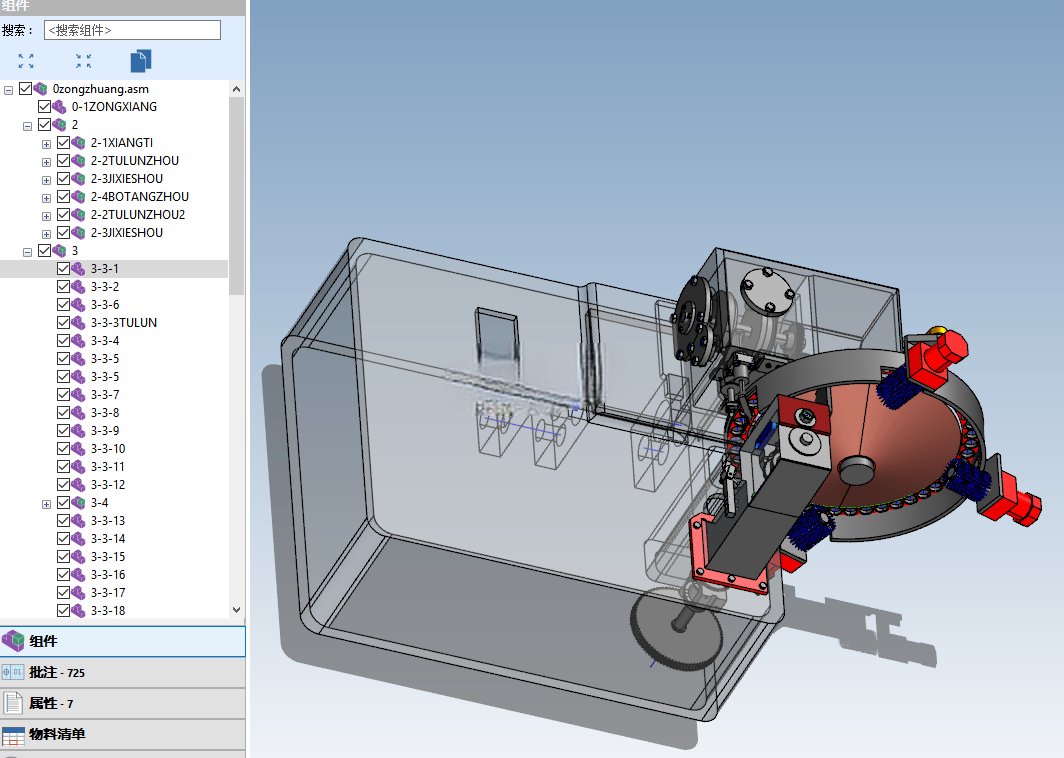Click the collapse all components icon
The width and height of the screenshot is (1064, 758).
pyautogui.click(x=83, y=61)
